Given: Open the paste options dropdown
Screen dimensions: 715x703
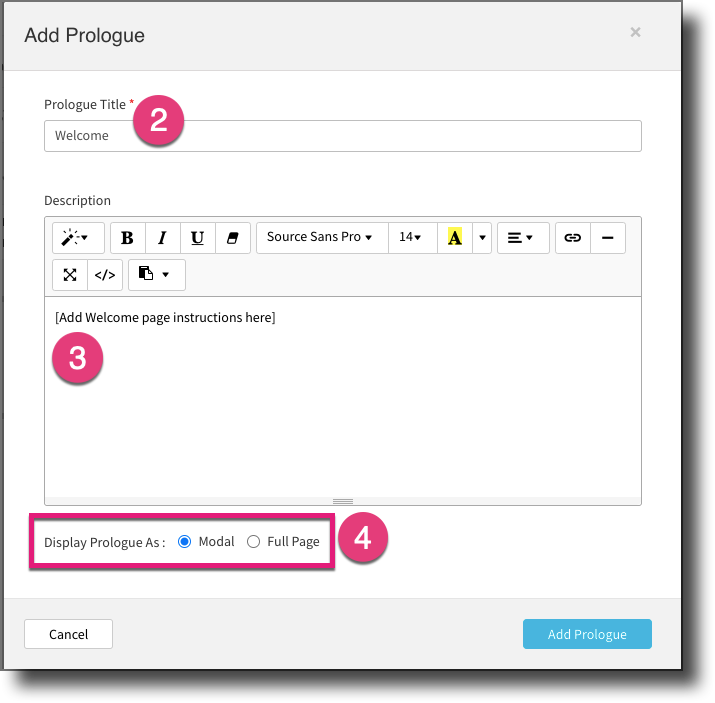Looking at the screenshot, I should pyautogui.click(x=157, y=275).
